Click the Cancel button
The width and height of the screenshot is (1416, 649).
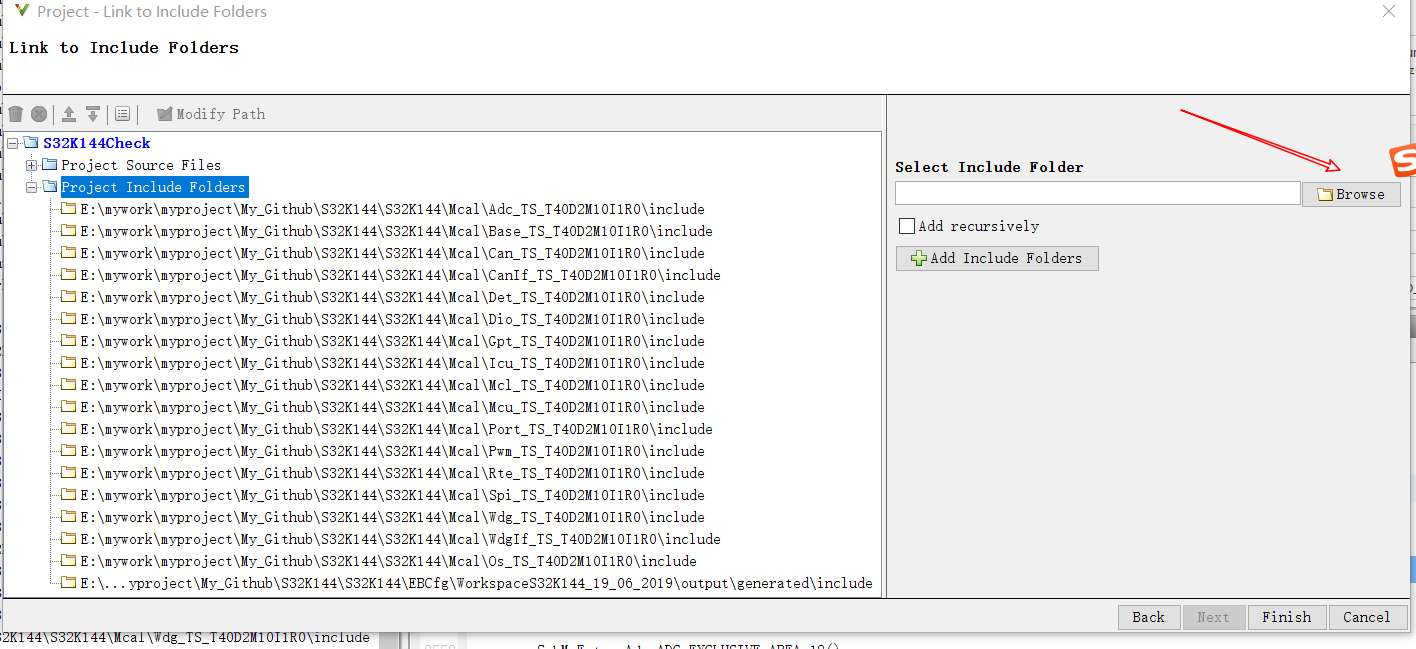point(1366,617)
